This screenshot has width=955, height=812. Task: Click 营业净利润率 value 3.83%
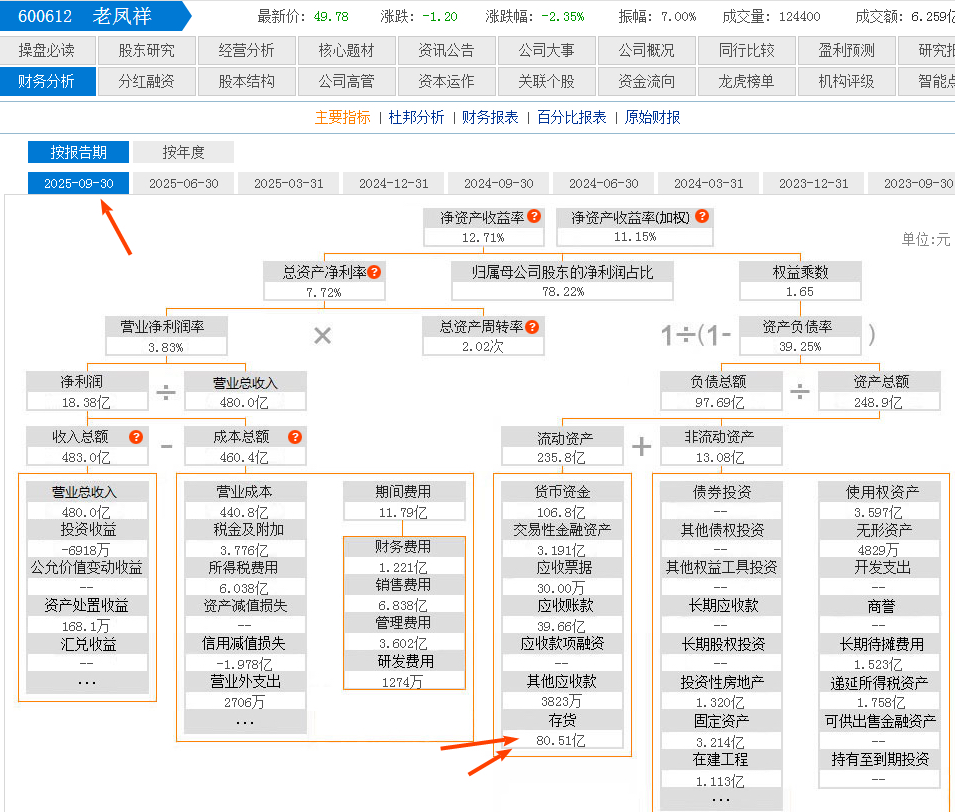[x=166, y=348]
